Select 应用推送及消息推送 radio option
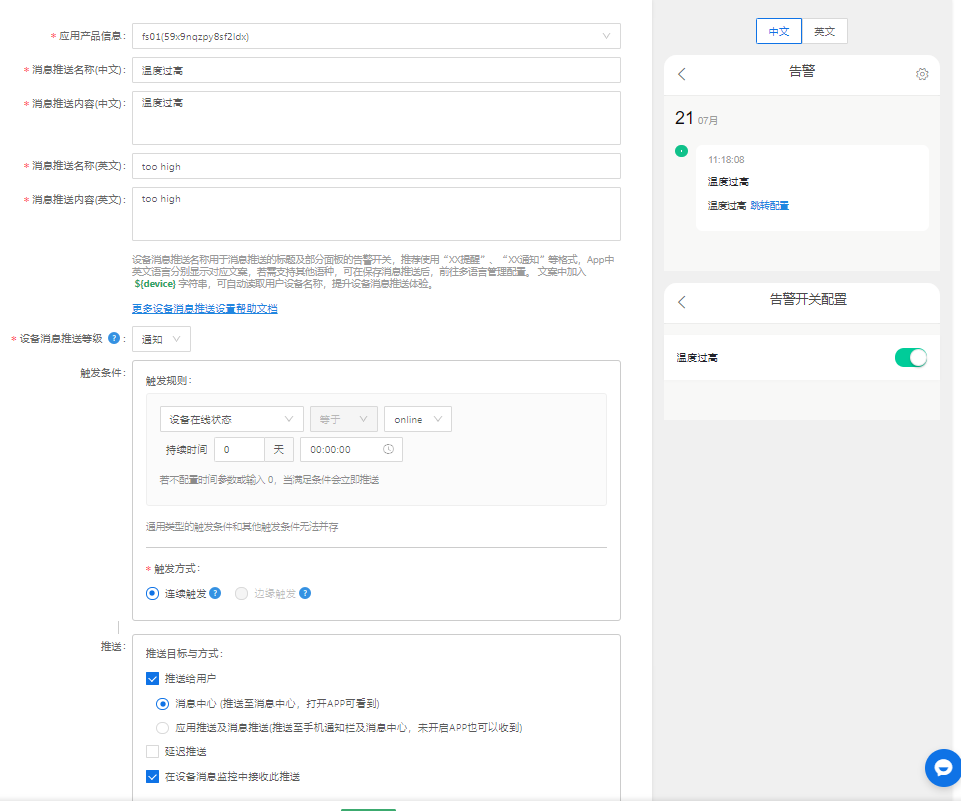The width and height of the screenshot is (961, 811). 163,728
